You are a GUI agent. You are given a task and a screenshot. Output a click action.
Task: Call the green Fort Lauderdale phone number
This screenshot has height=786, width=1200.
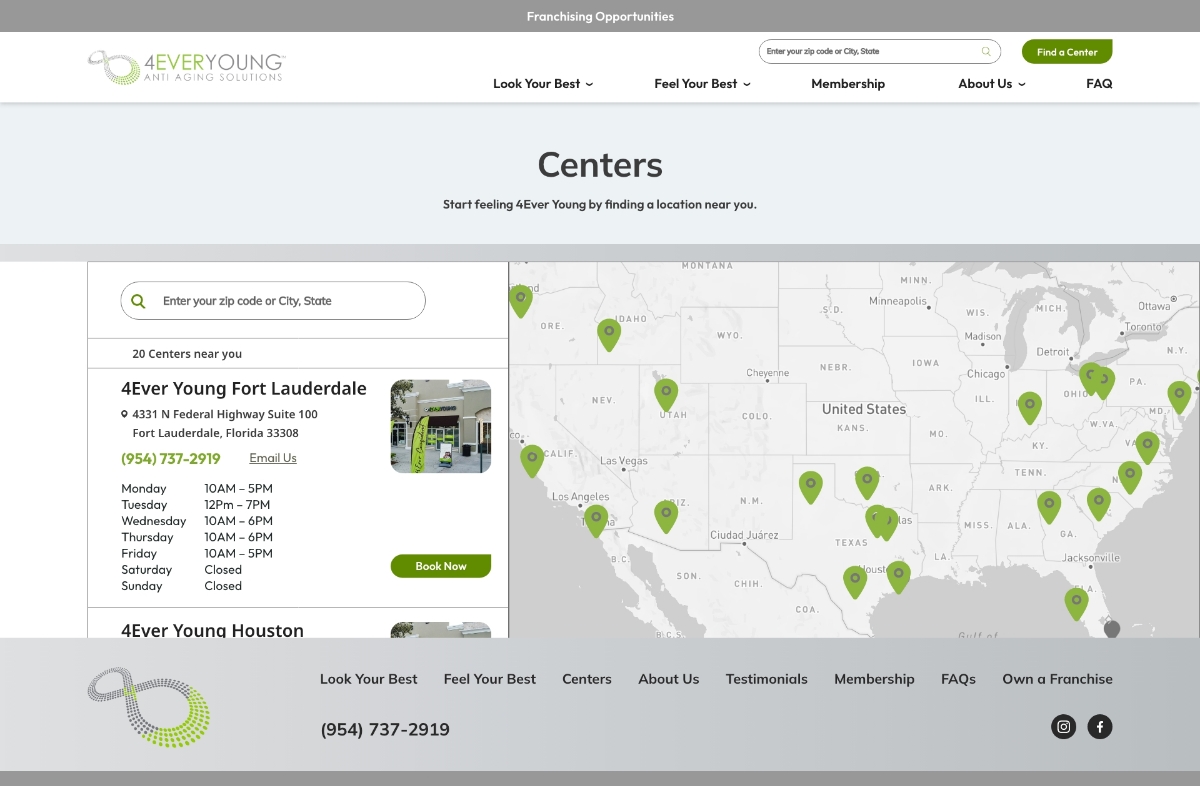171,459
